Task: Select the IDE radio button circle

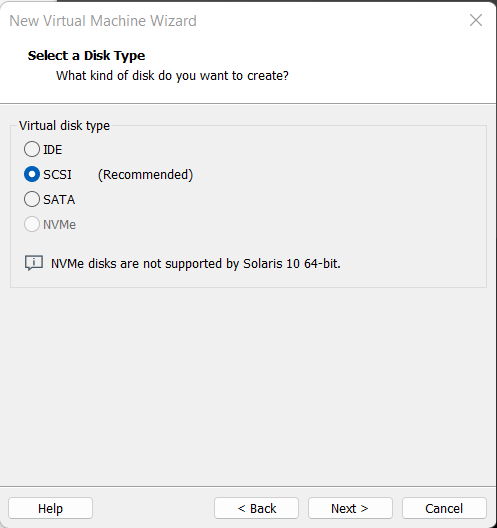Action: tap(32, 149)
